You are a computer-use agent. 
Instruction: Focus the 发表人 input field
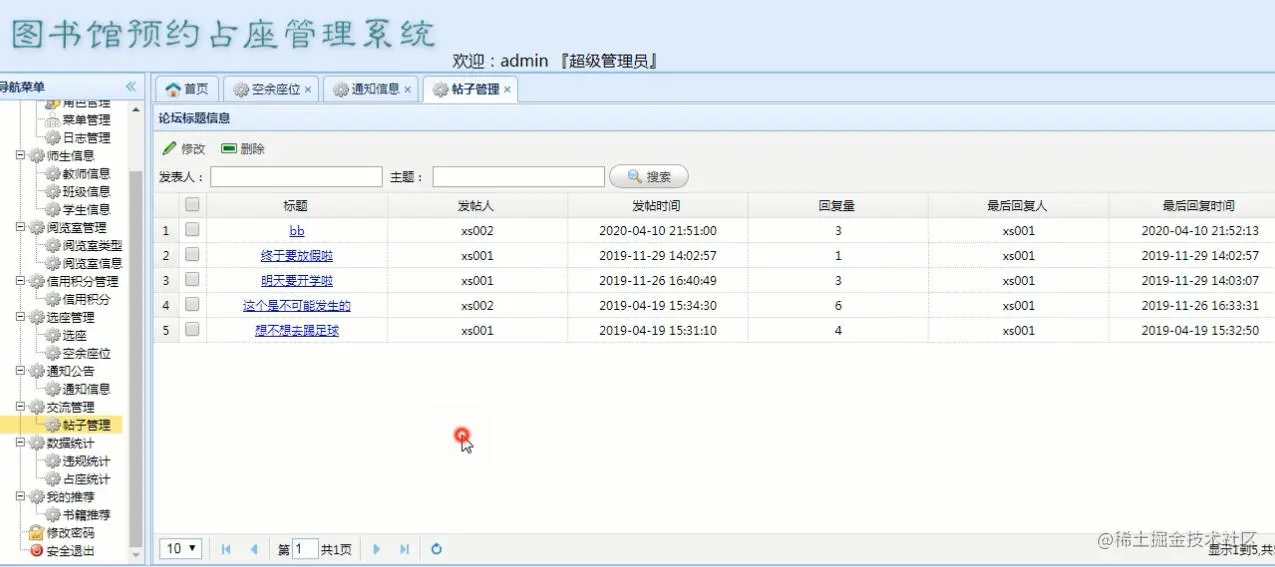coord(296,177)
